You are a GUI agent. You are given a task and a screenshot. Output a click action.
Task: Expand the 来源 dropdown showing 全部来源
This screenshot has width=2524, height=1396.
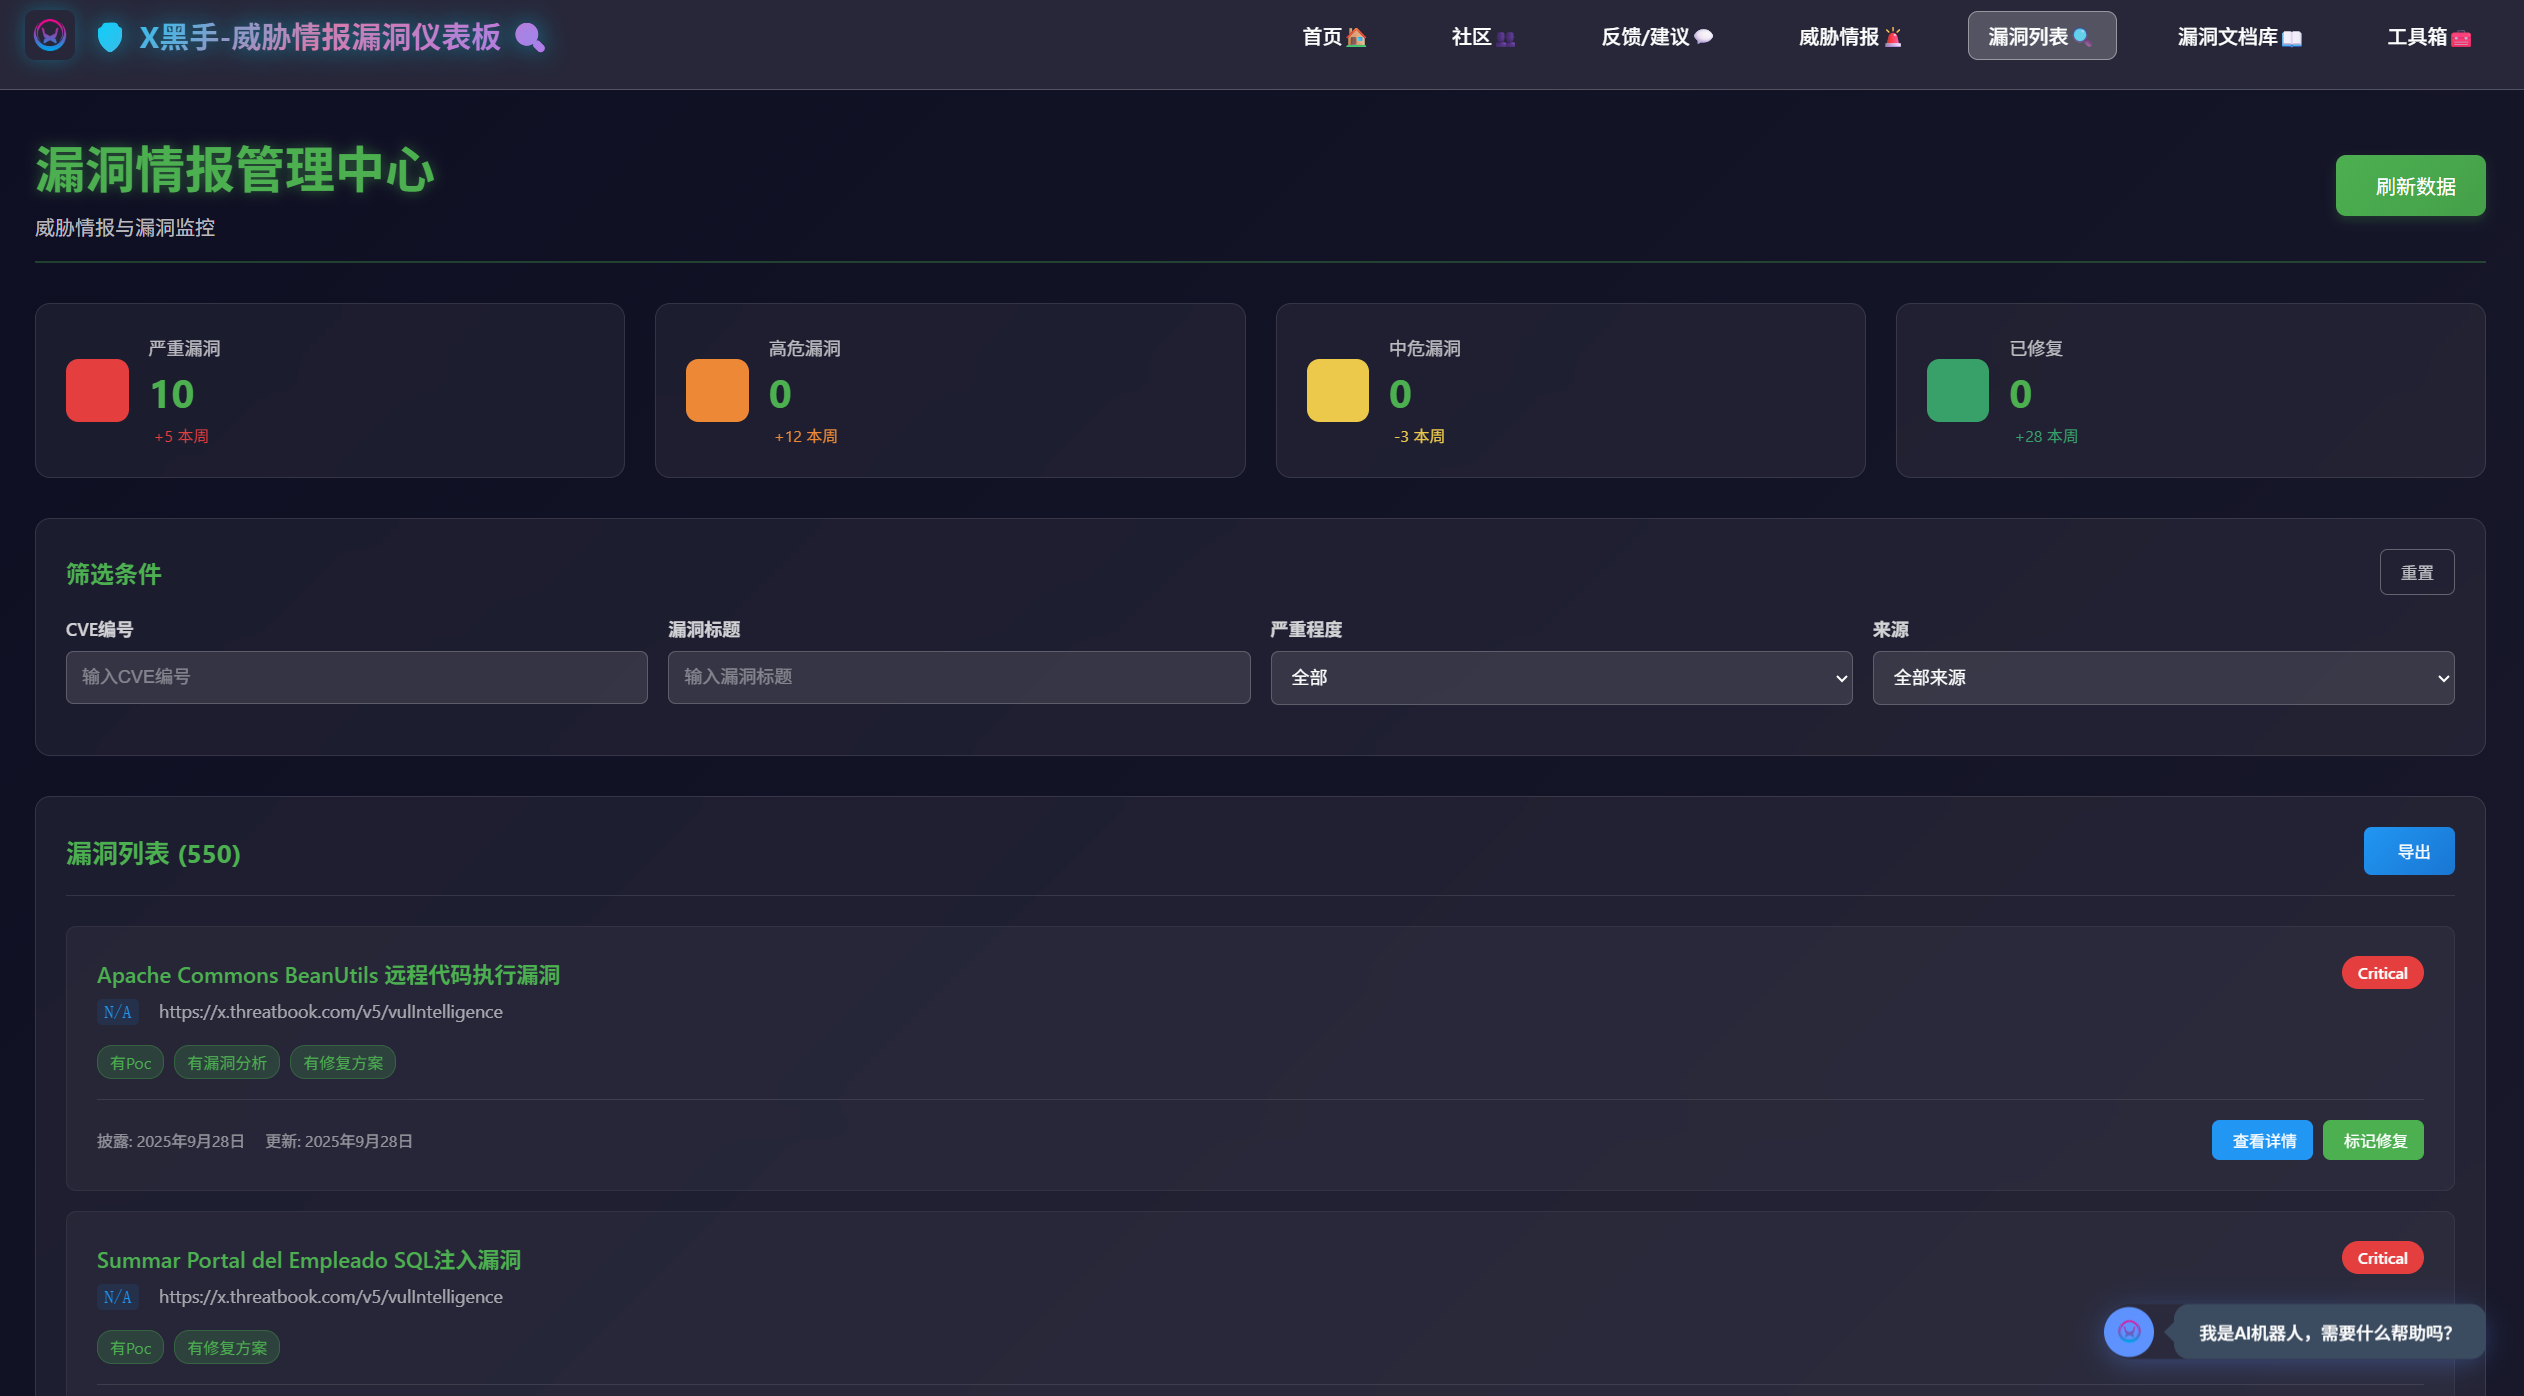2163,678
